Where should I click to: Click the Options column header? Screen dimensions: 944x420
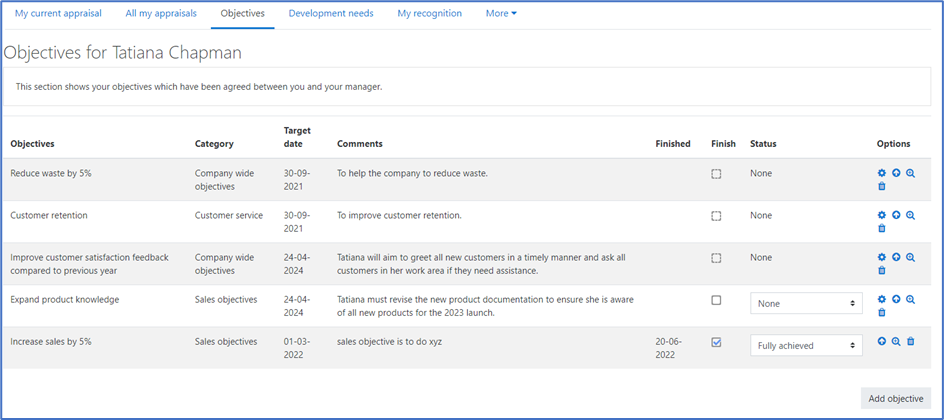pyautogui.click(x=893, y=144)
